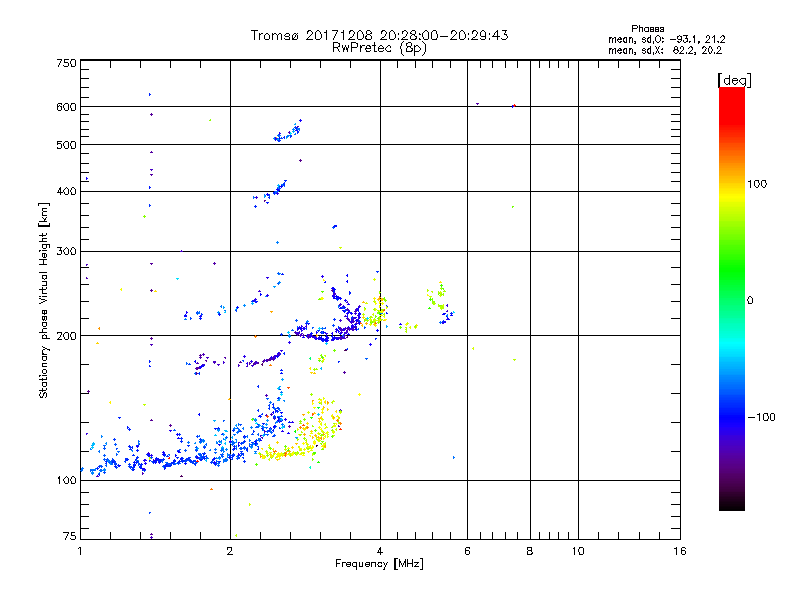Click the x-axis label '8'
Screen dimensions: 800x600
[x=530, y=551]
